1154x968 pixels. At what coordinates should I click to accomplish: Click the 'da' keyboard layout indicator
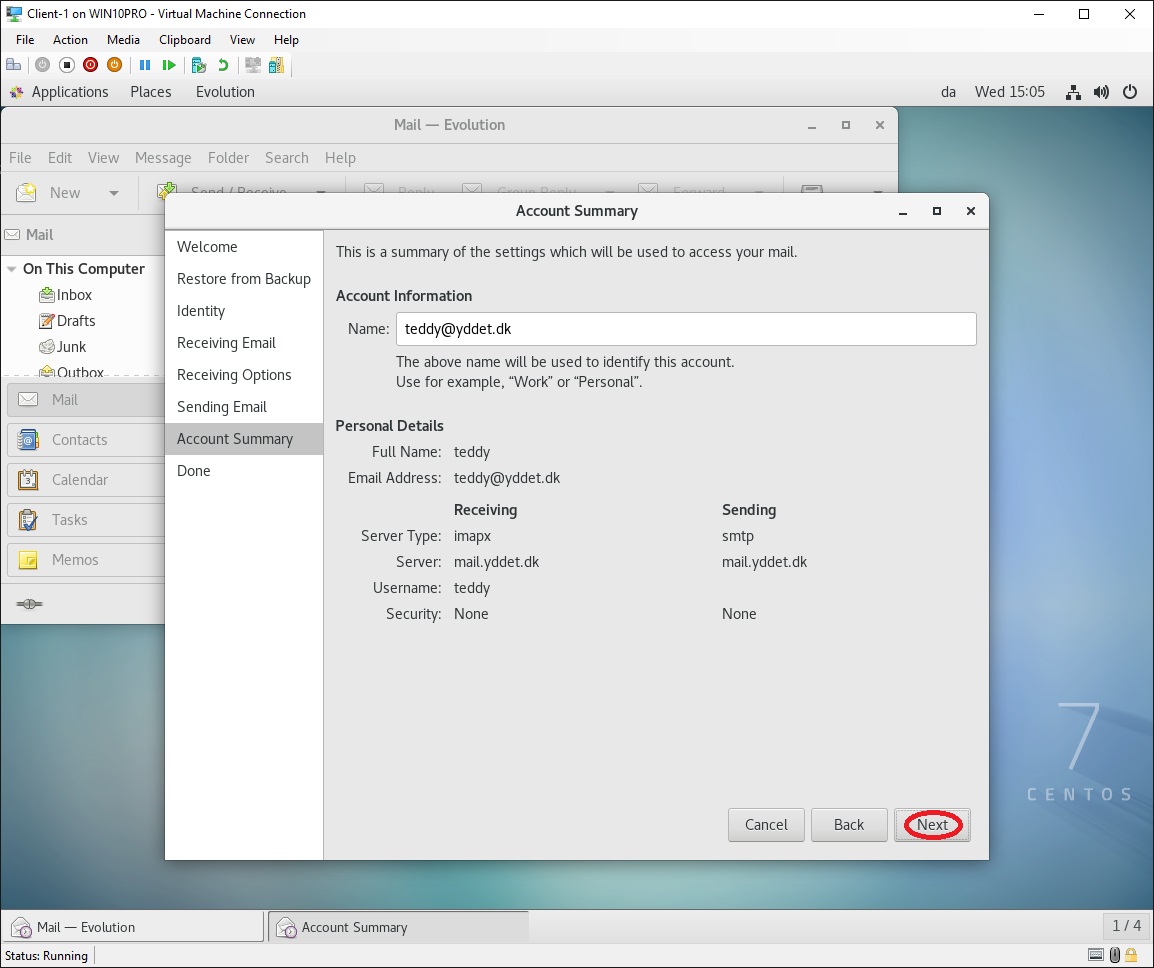point(948,92)
